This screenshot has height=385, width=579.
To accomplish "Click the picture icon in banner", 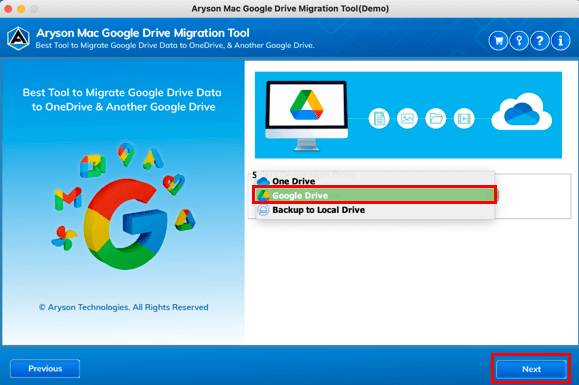I will pyautogui.click(x=407, y=118).
